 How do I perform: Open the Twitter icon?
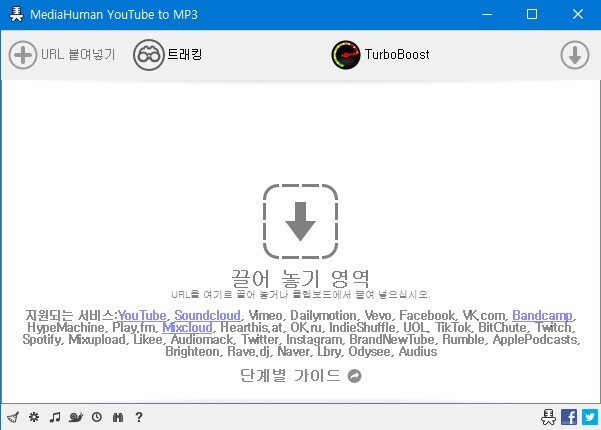point(590,417)
